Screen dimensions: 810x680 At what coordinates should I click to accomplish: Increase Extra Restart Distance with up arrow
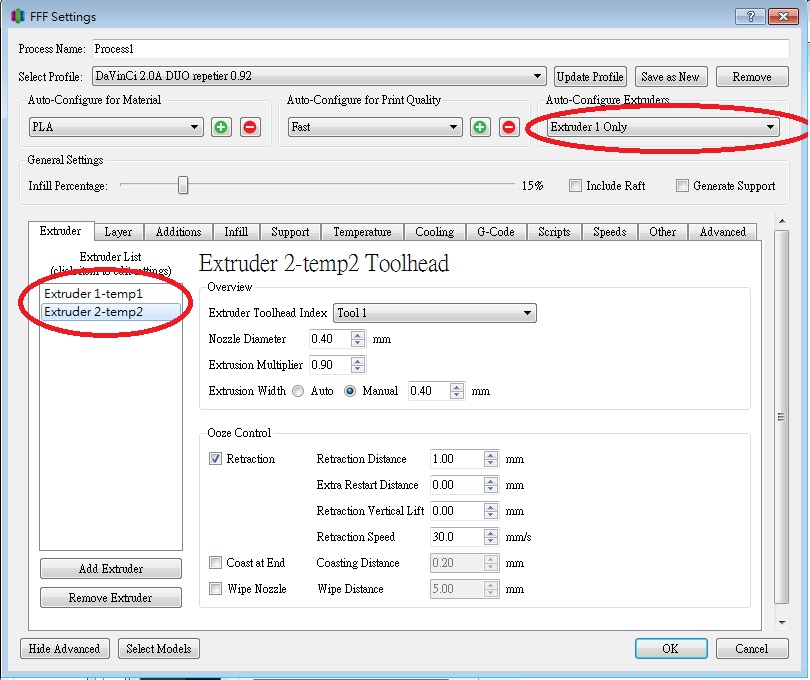[491, 481]
